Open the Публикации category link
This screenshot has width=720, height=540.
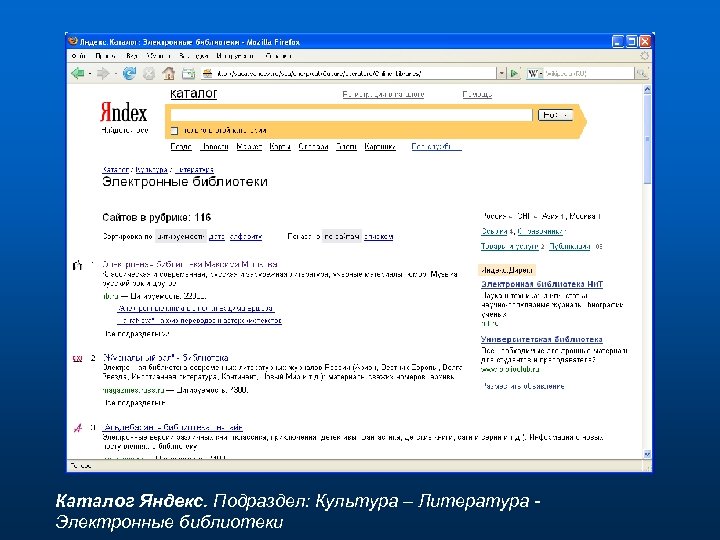point(569,247)
